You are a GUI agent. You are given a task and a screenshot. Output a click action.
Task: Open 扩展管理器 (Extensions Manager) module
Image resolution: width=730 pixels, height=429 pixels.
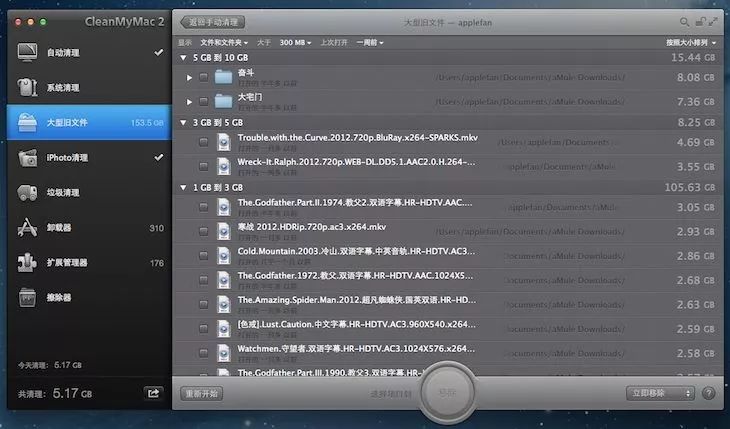88,263
